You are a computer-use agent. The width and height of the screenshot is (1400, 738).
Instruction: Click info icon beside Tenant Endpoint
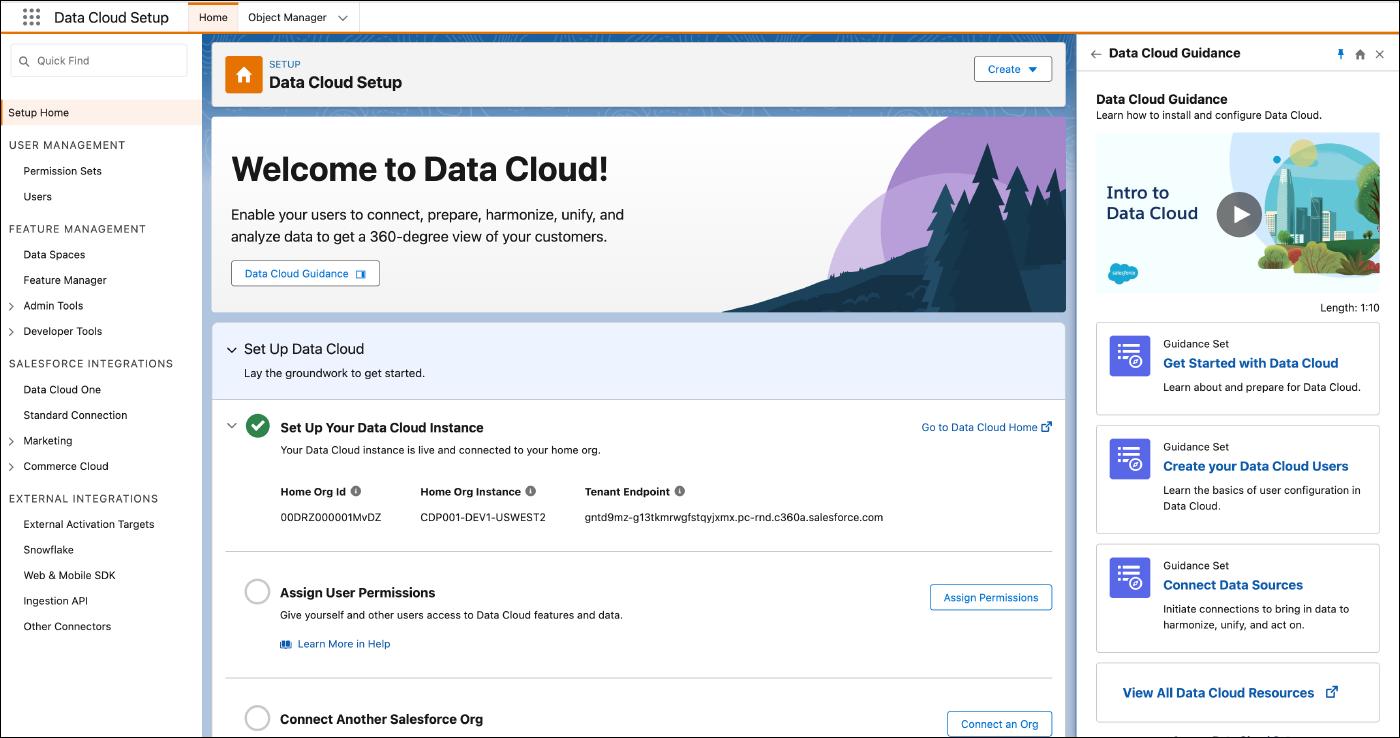coord(680,492)
